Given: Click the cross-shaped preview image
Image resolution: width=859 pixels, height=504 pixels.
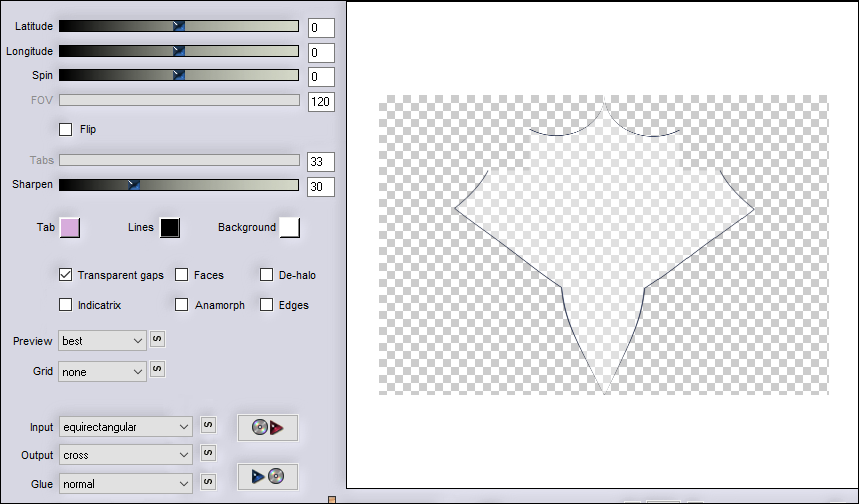Looking at the screenshot, I should 604,245.
